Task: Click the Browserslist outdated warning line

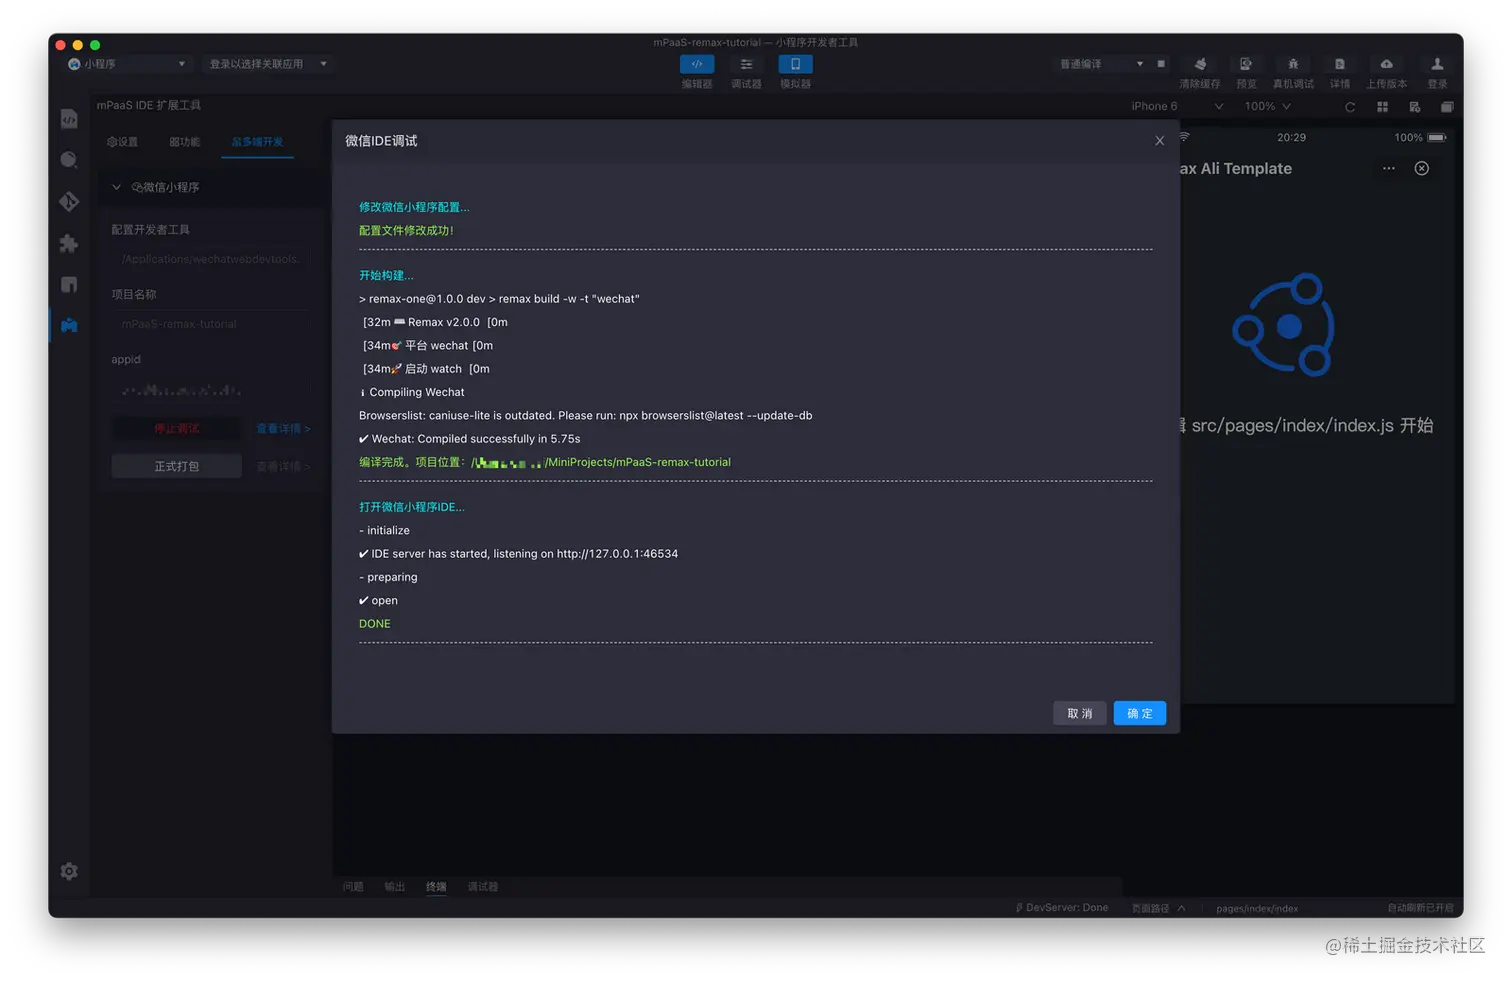Action: pos(586,416)
